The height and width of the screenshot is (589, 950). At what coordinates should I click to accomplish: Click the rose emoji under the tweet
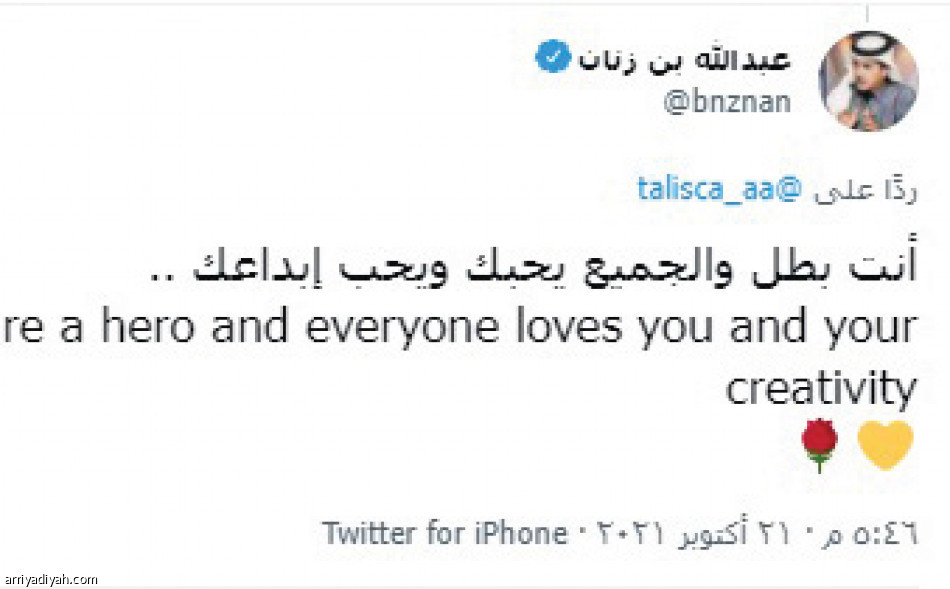point(820,440)
